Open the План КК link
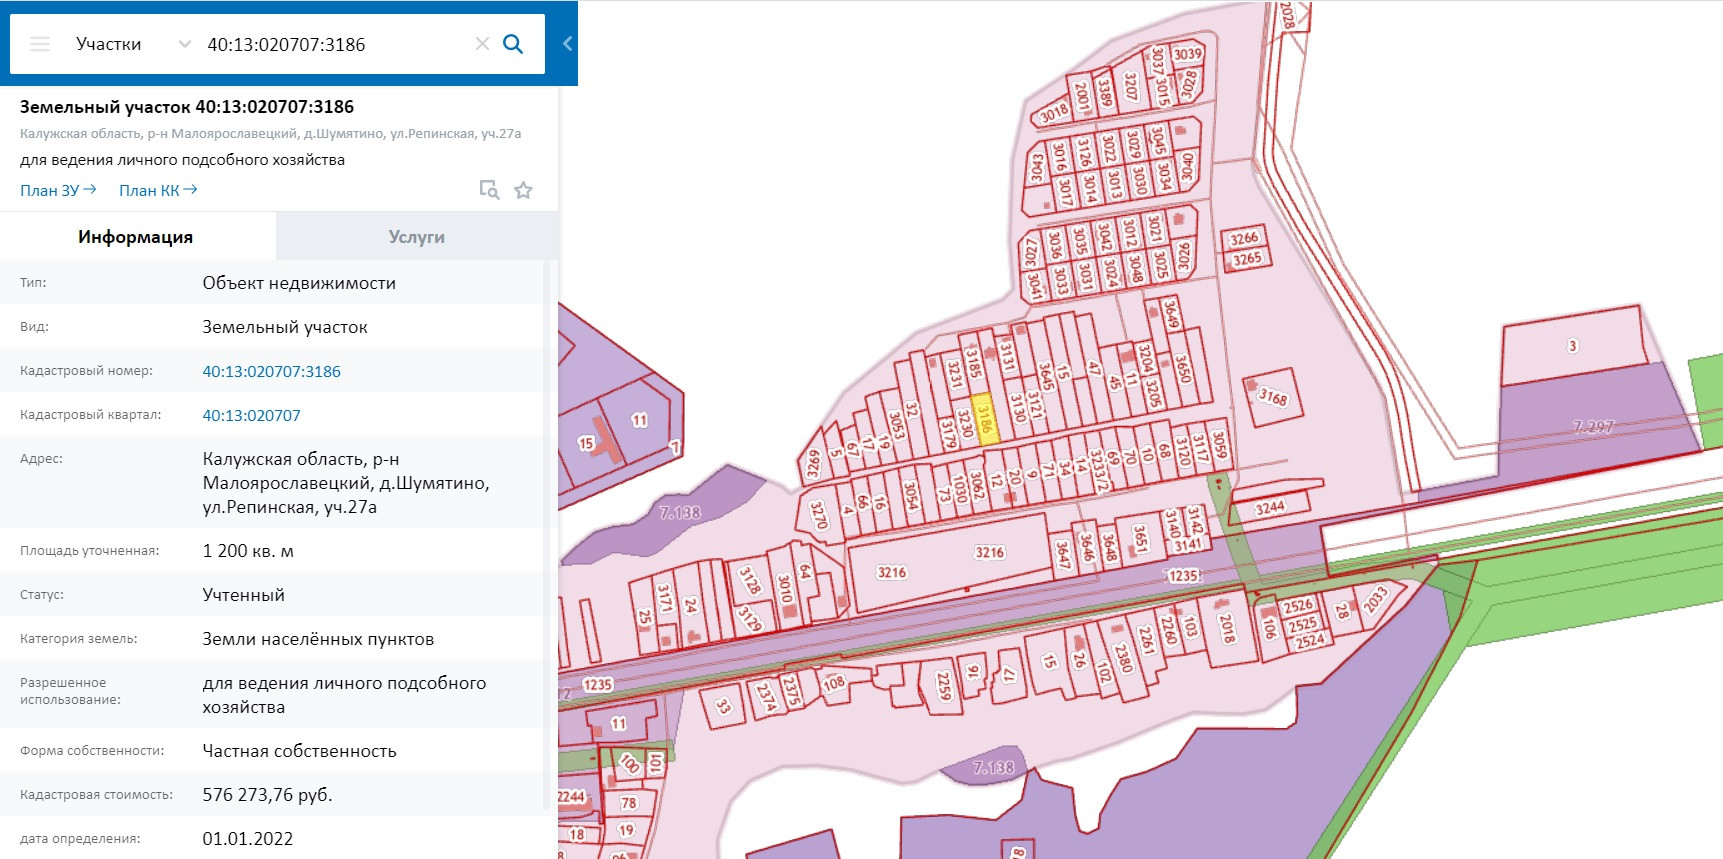This screenshot has width=1723, height=859. (158, 190)
